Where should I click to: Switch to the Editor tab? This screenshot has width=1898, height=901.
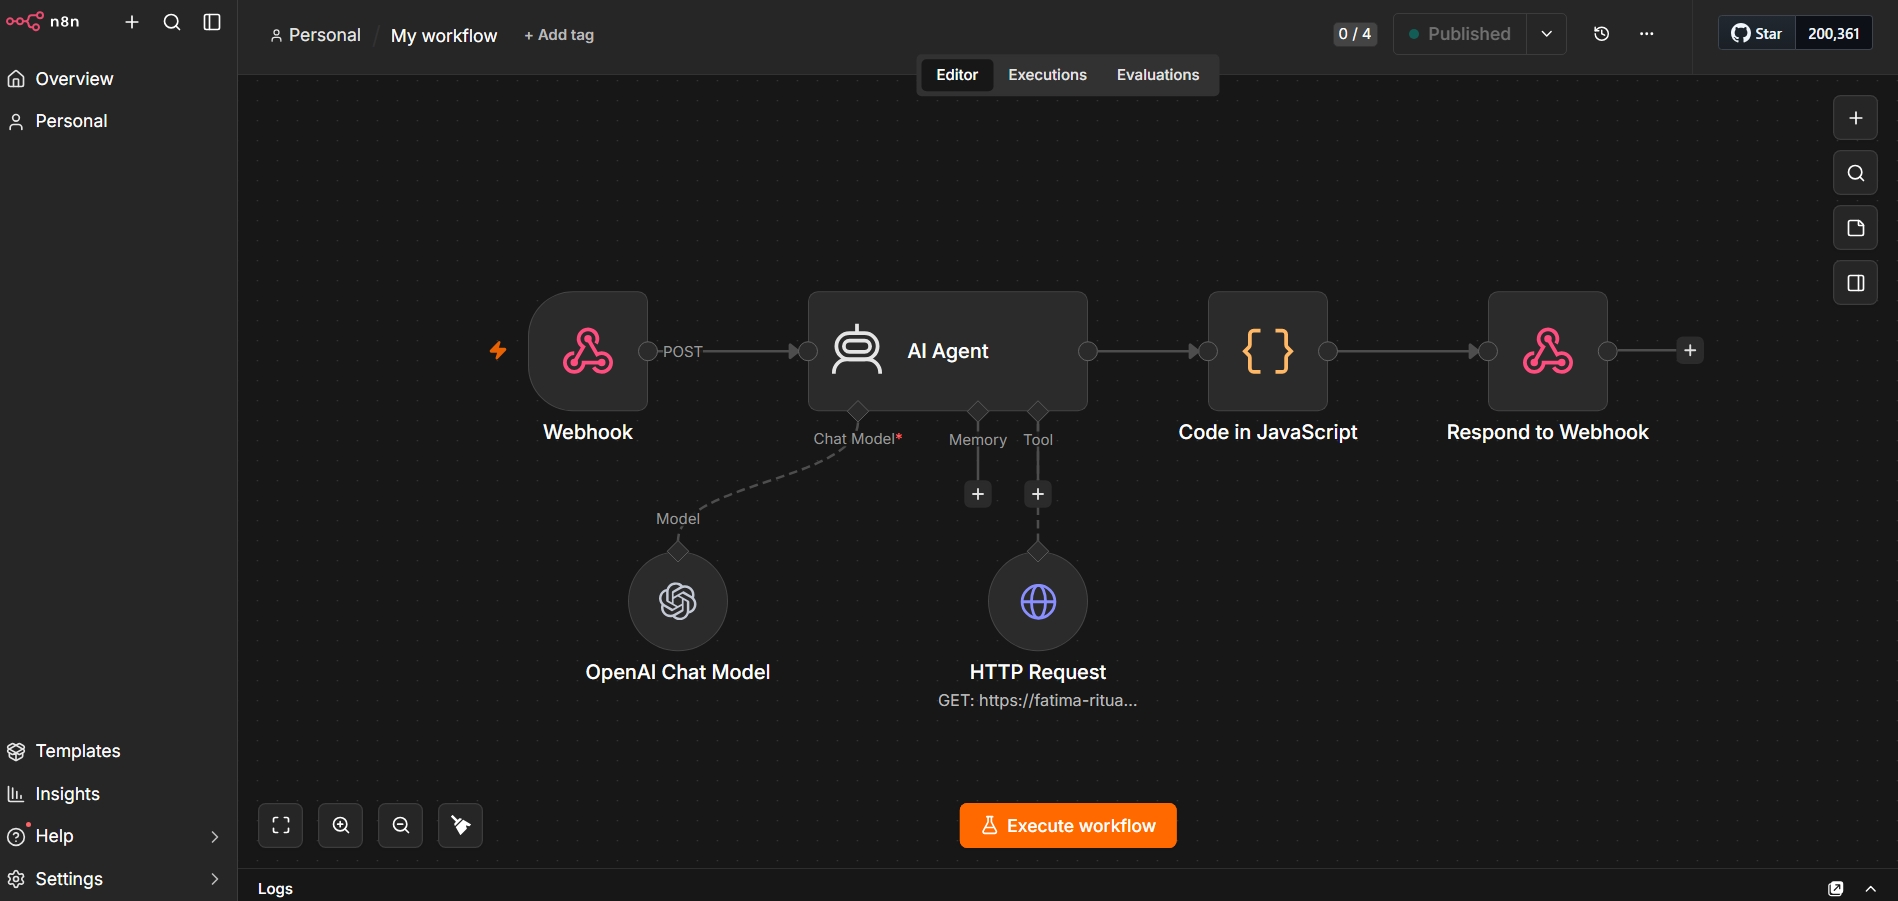[957, 75]
